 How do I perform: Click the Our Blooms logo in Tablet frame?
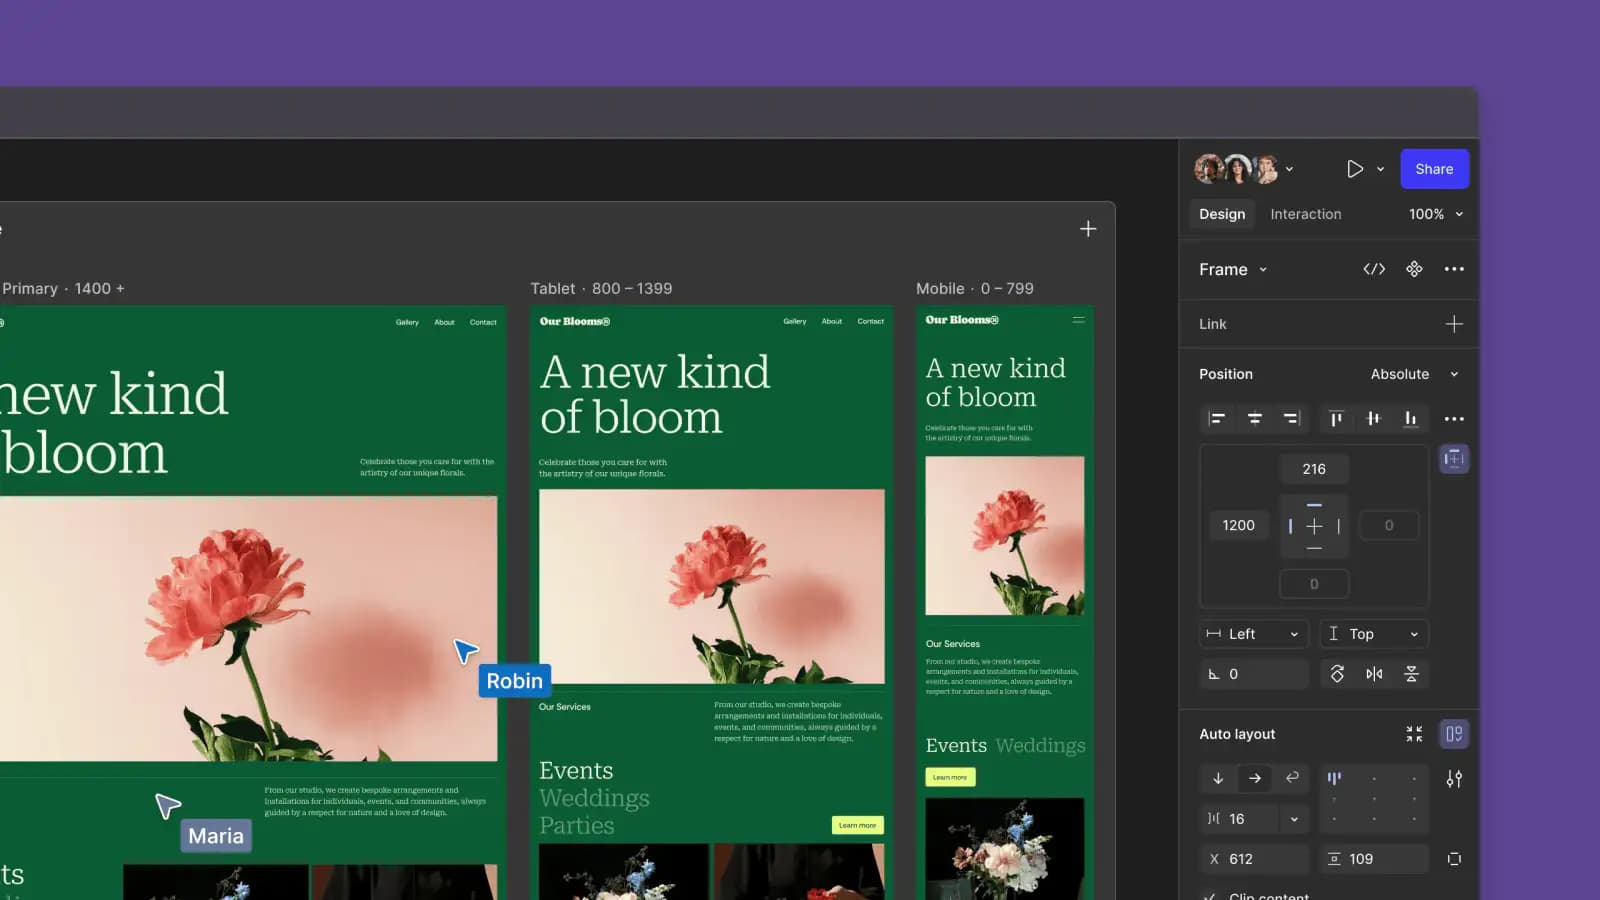(x=575, y=321)
